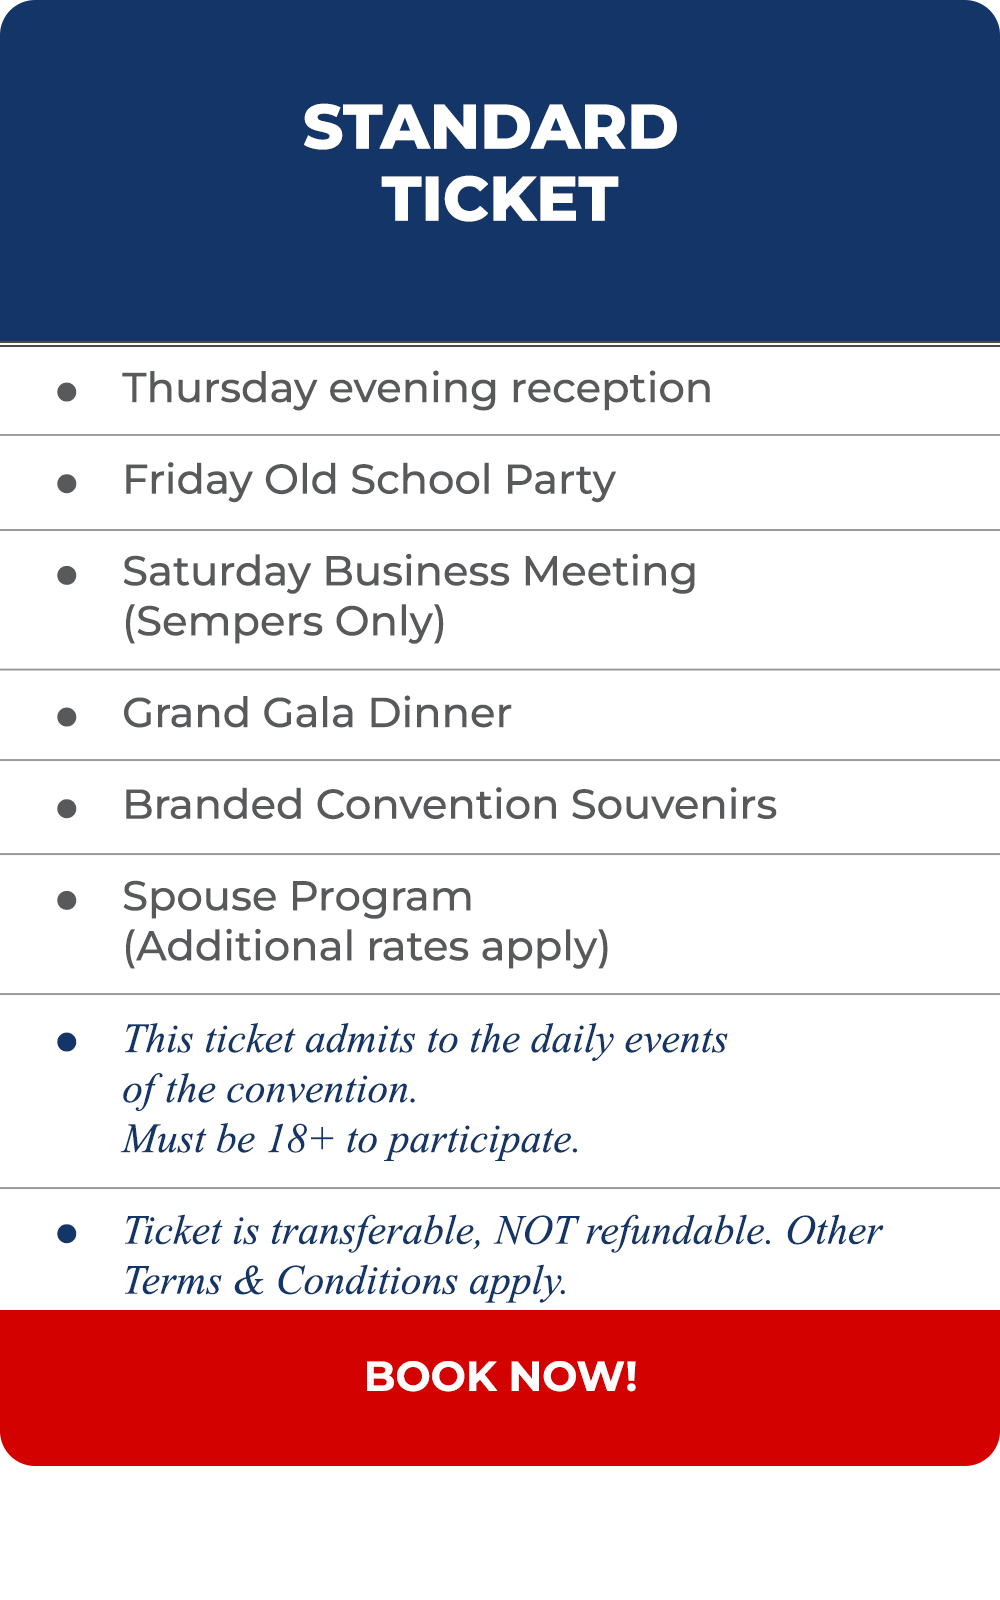Click the bullet next to Grand Gala Dinner
The height and width of the screenshot is (1600, 1000).
tap(67, 717)
